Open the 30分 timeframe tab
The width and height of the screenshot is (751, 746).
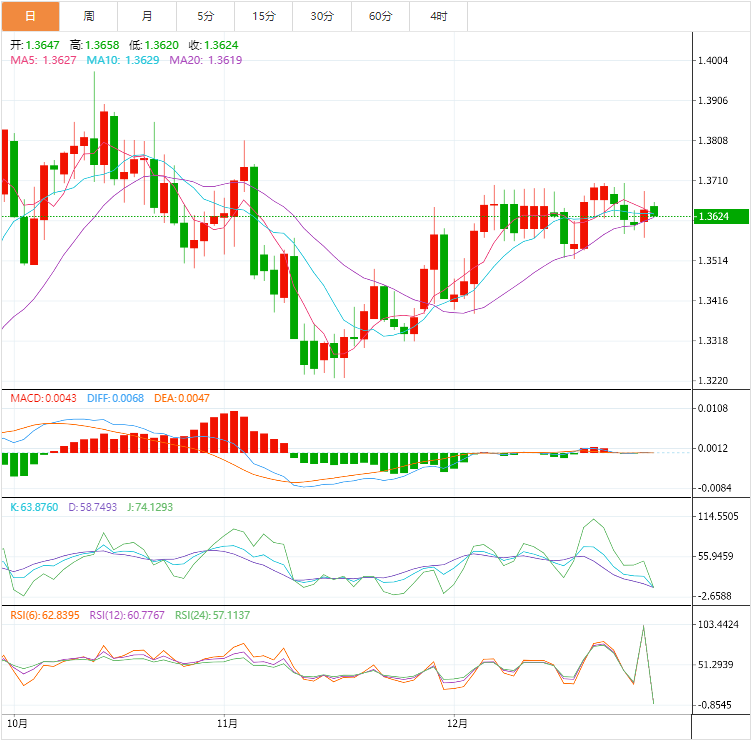point(322,16)
